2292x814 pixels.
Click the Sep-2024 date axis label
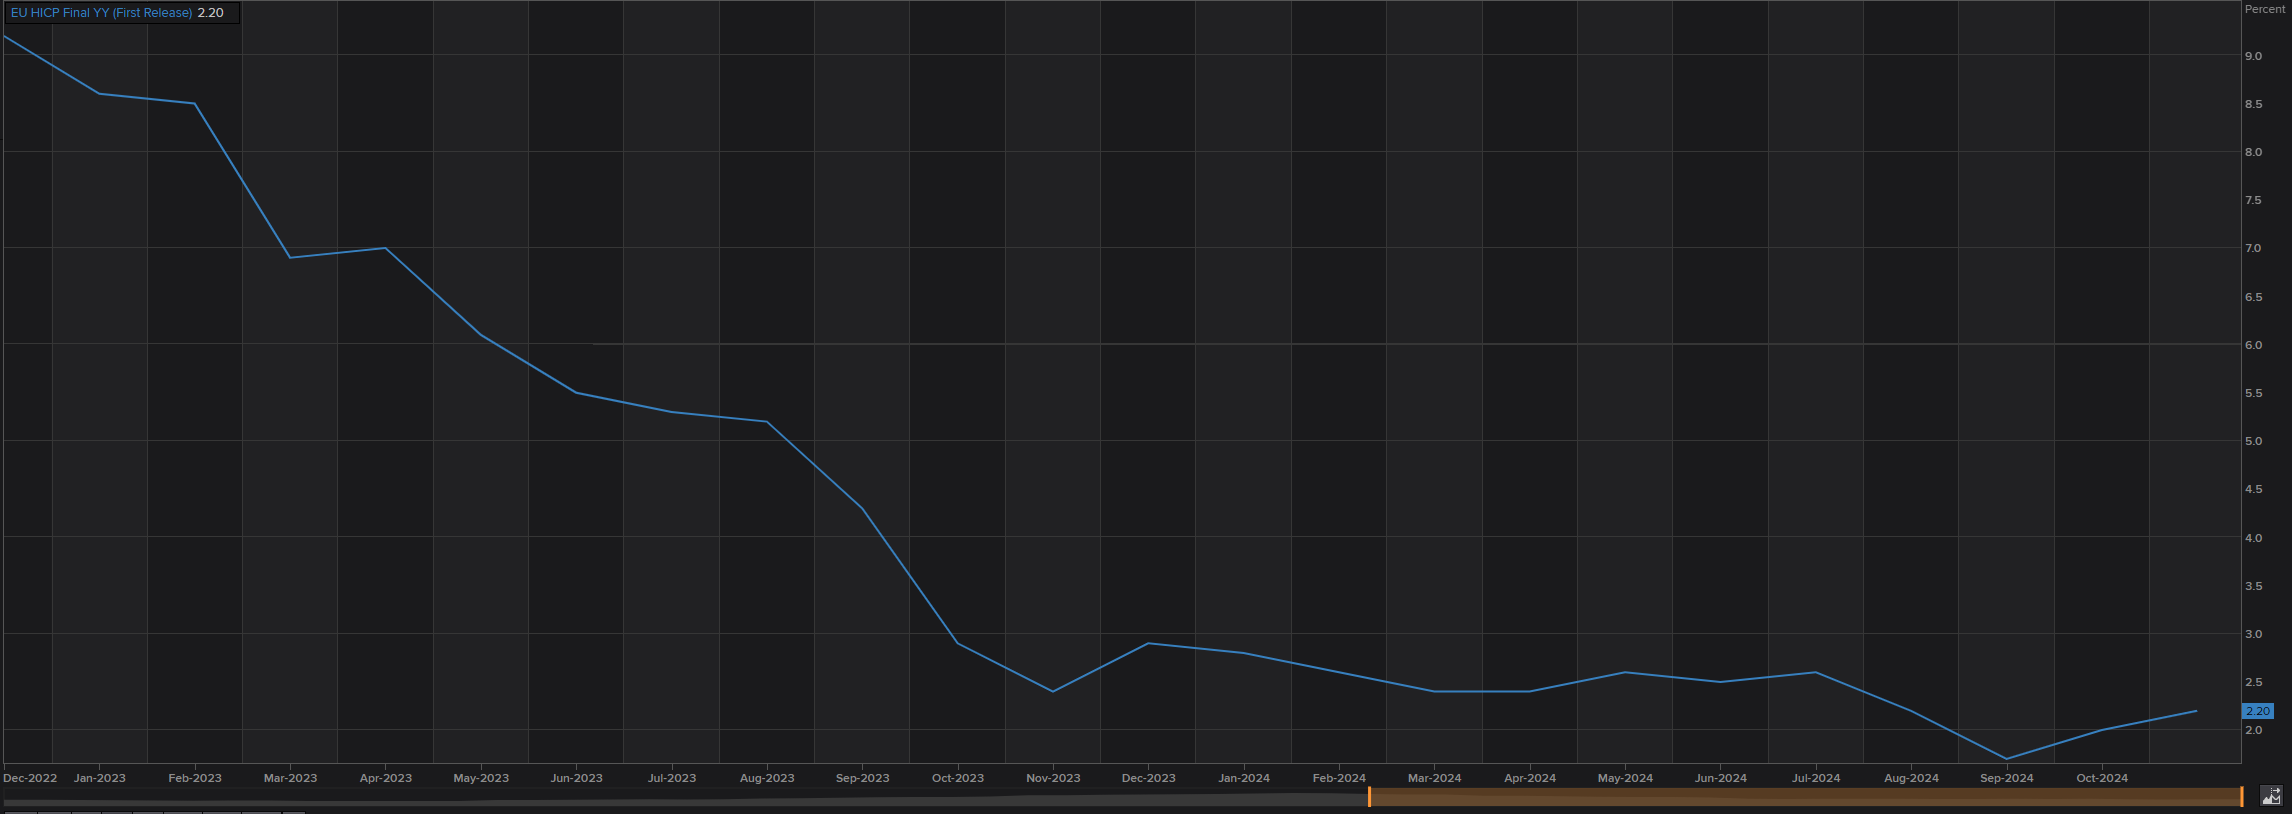tap(2006, 778)
